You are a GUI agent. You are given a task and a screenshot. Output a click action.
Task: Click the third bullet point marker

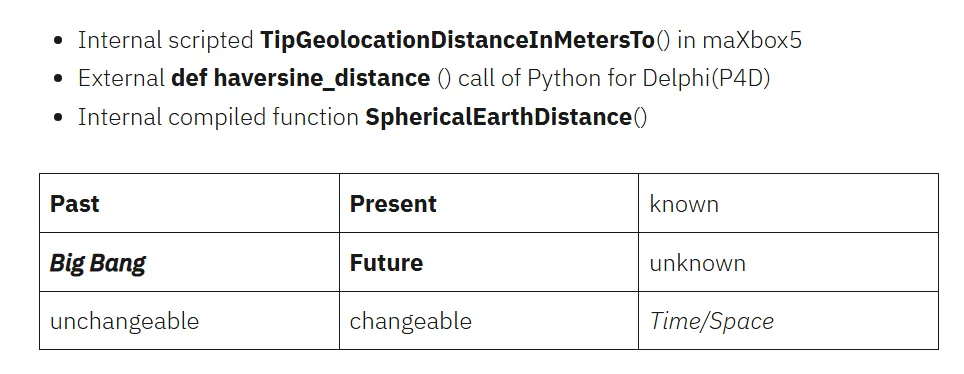point(58,117)
